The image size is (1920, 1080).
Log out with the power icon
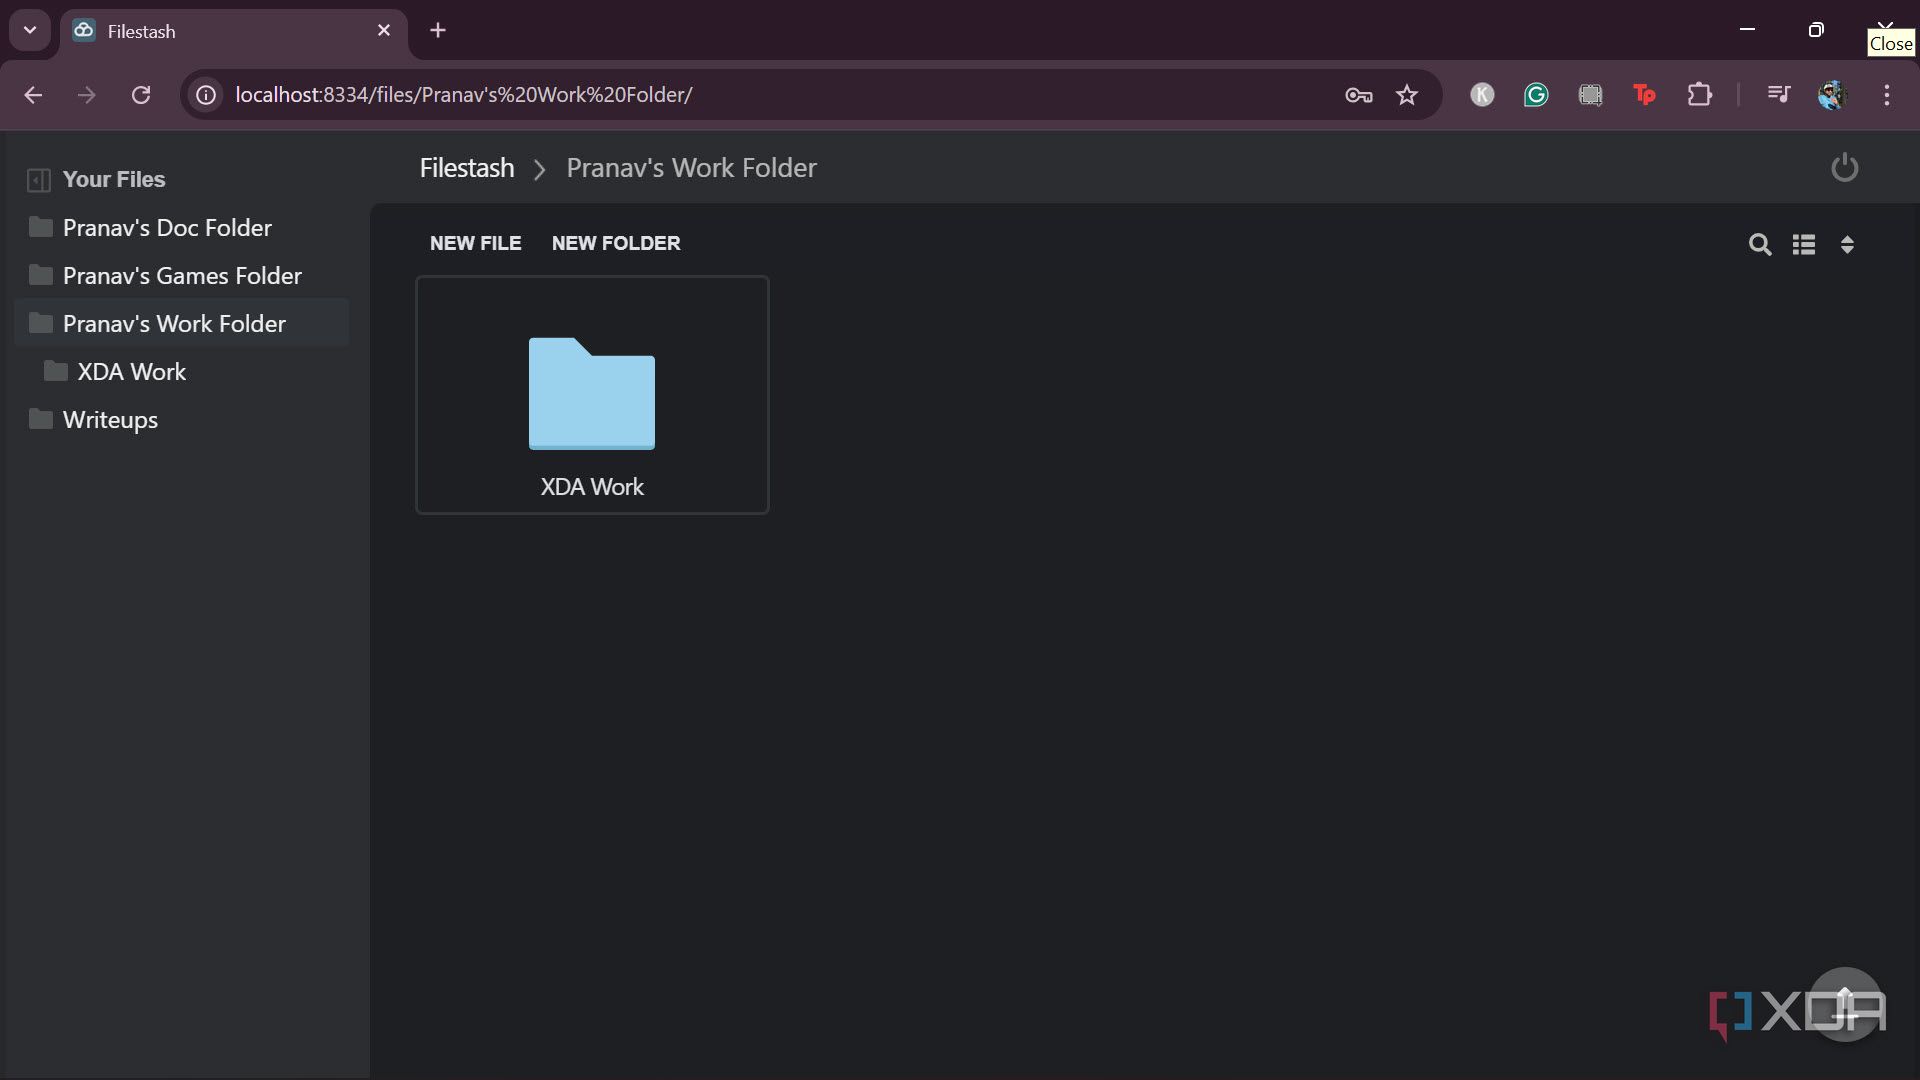(1844, 168)
